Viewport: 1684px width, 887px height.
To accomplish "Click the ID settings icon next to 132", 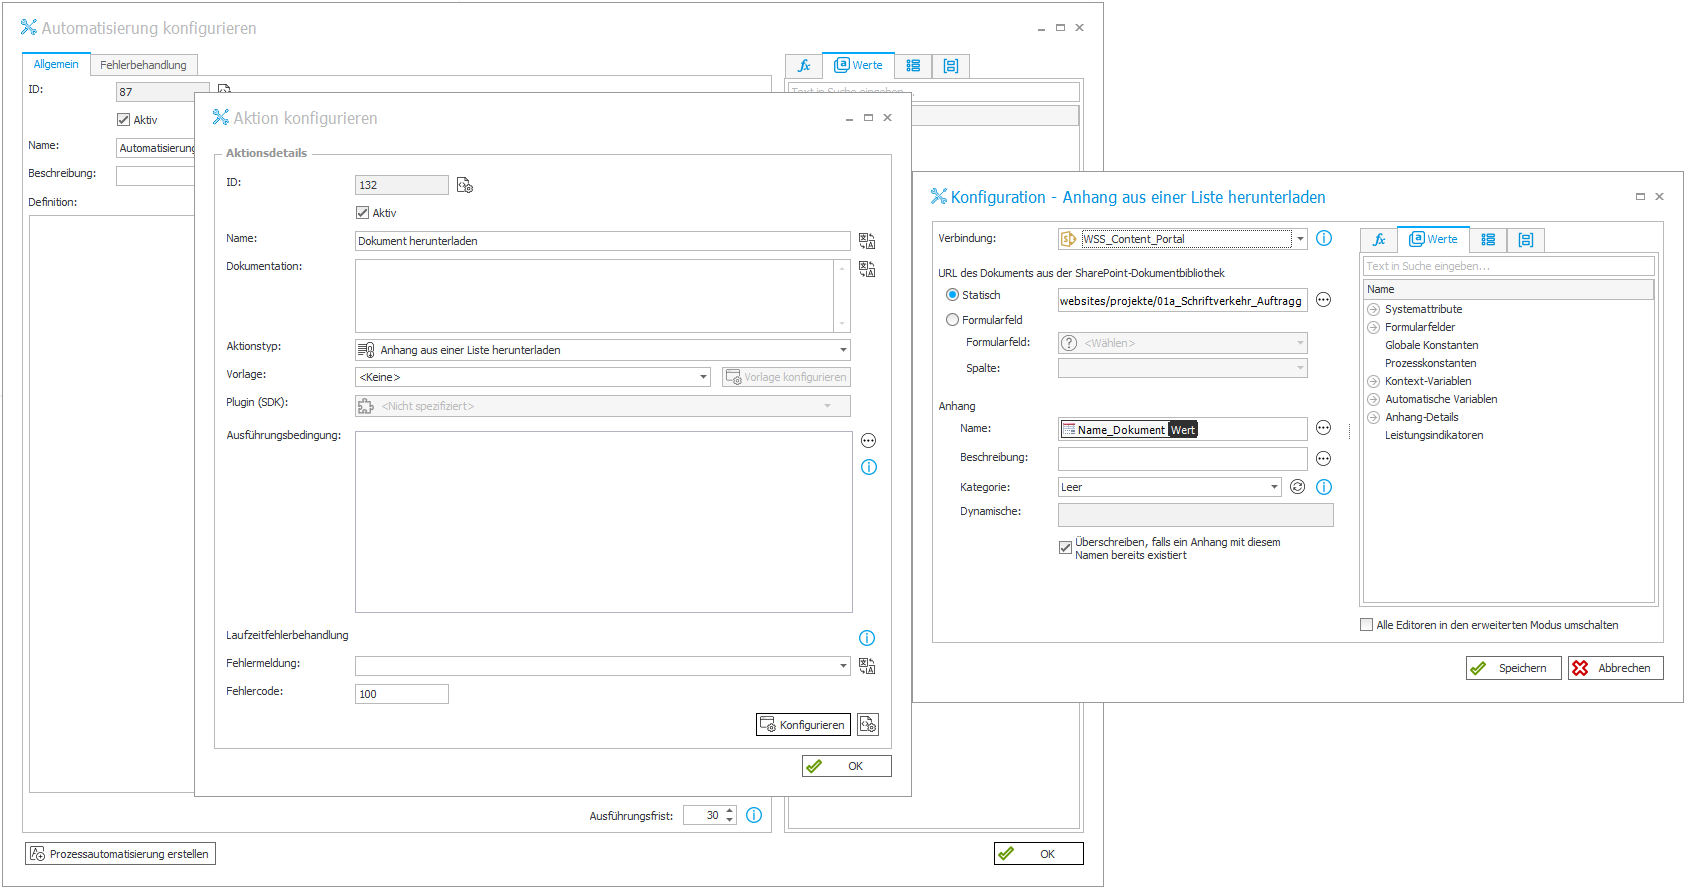I will pyautogui.click(x=465, y=185).
